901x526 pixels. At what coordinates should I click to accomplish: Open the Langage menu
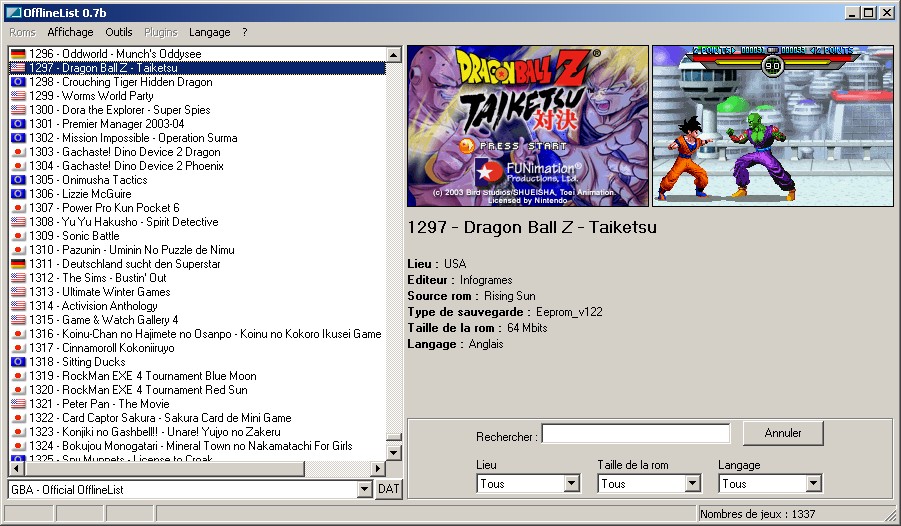(x=210, y=32)
